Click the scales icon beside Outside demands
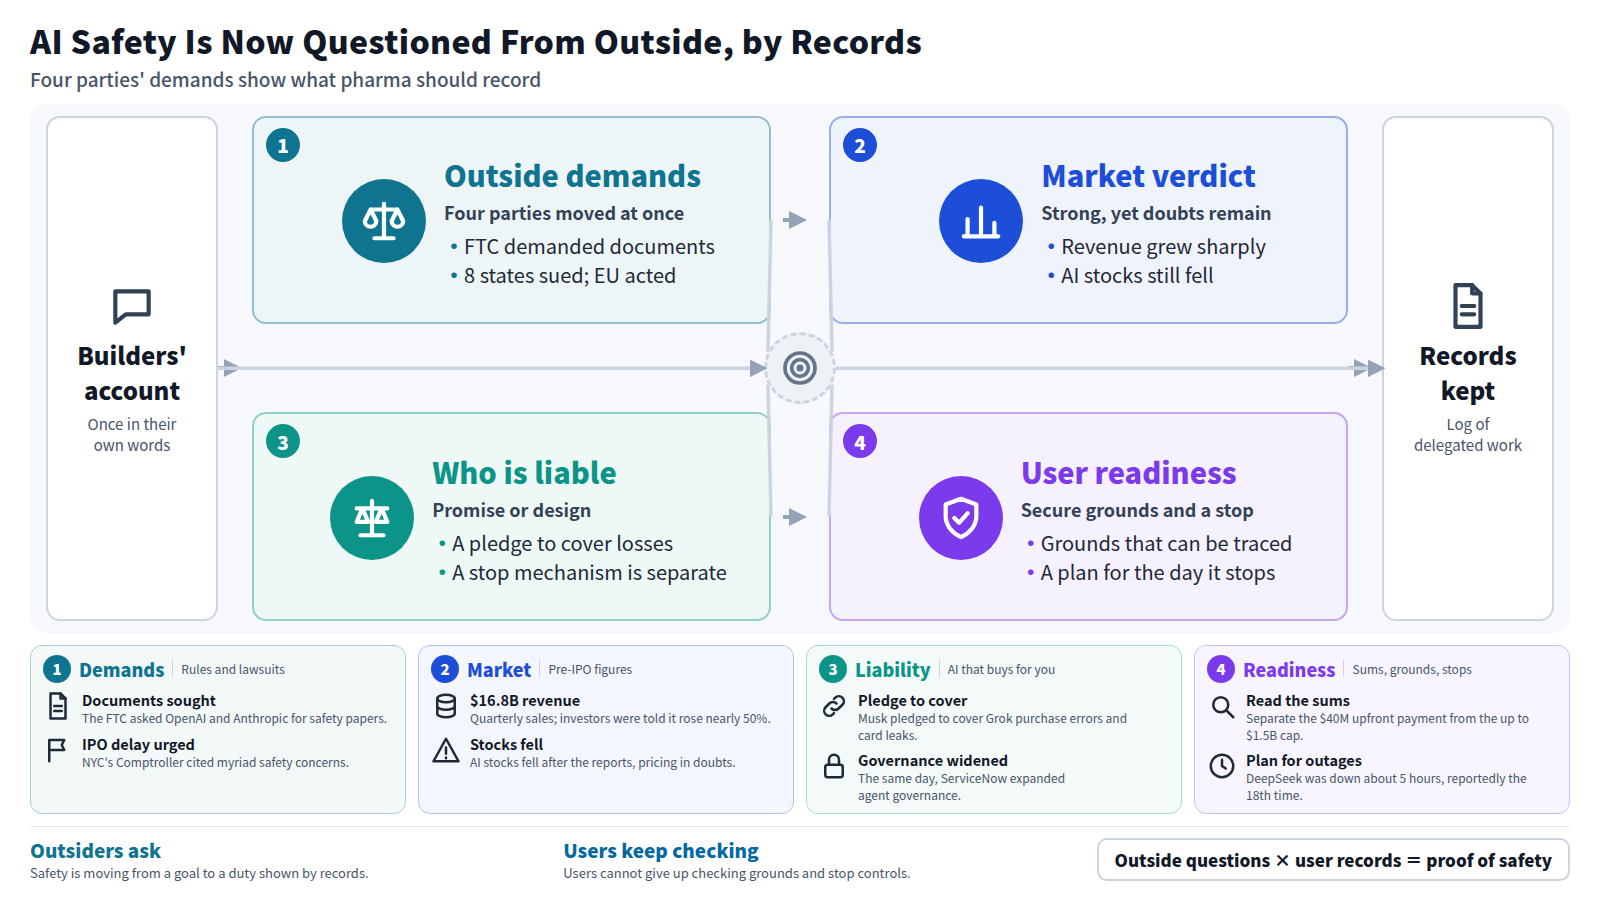1600x900 pixels. click(384, 221)
